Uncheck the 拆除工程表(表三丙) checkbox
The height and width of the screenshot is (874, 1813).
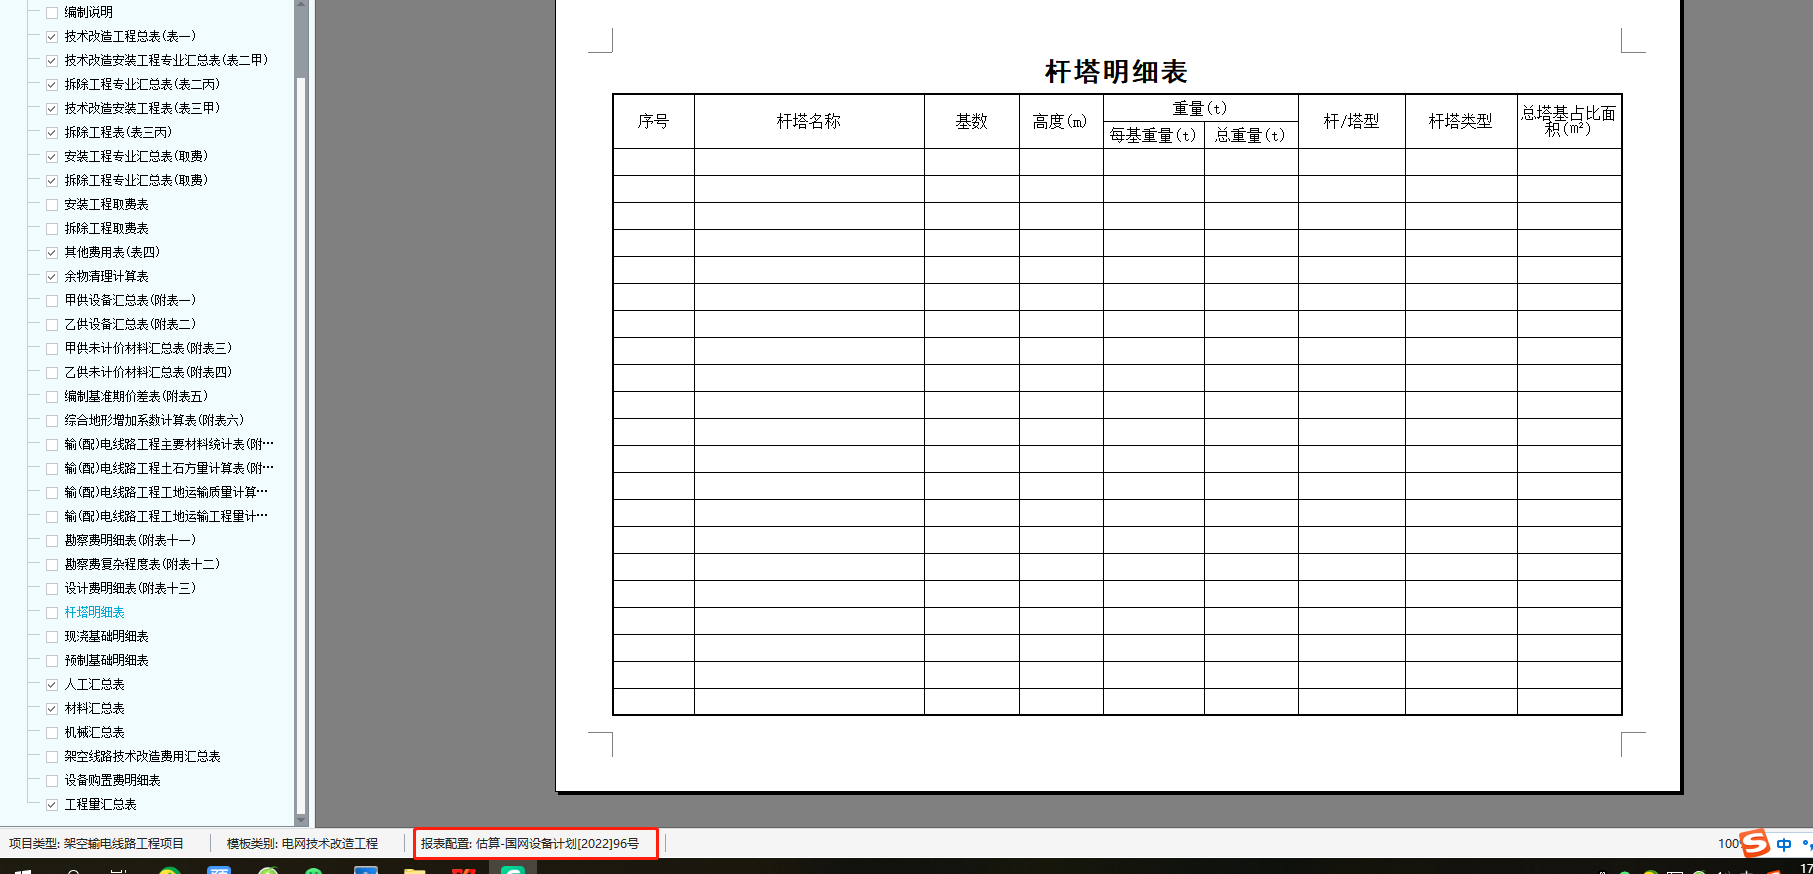tap(52, 133)
